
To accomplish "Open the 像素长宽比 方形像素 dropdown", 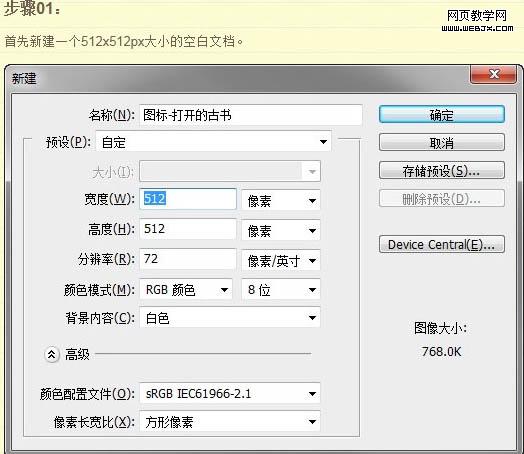I will coord(230,422).
